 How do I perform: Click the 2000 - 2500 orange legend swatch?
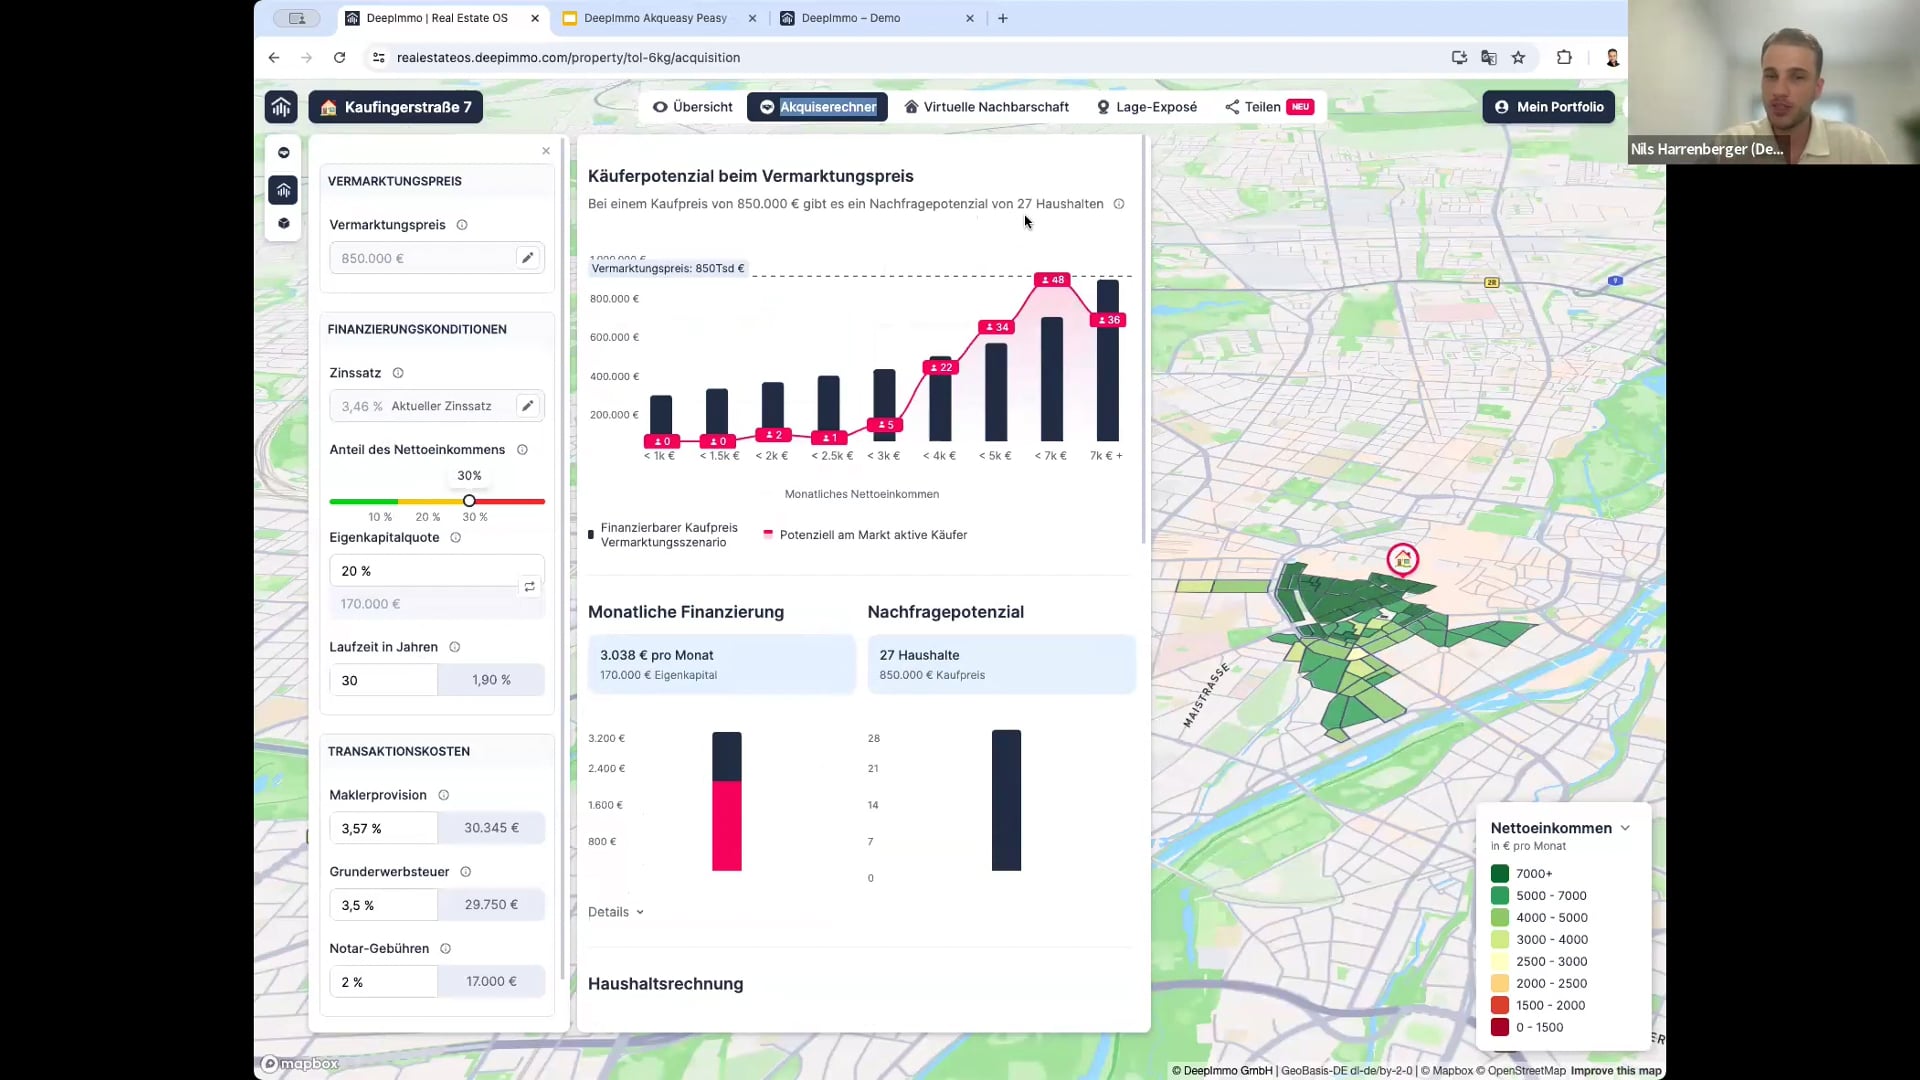[x=1500, y=984]
